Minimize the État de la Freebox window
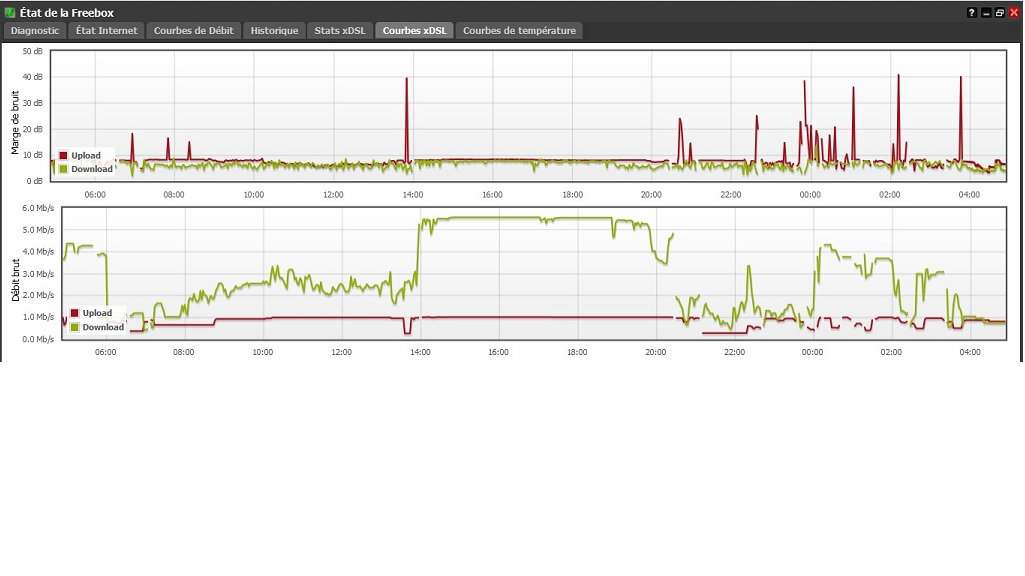 [986, 12]
